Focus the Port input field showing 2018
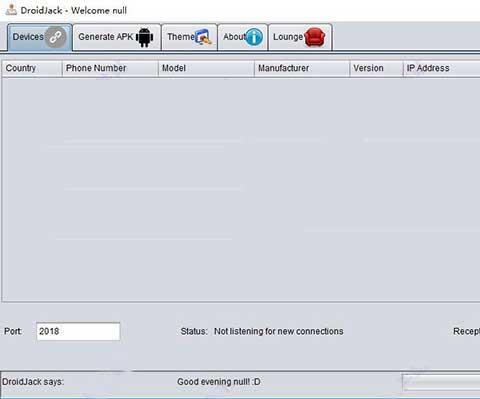 [78, 331]
